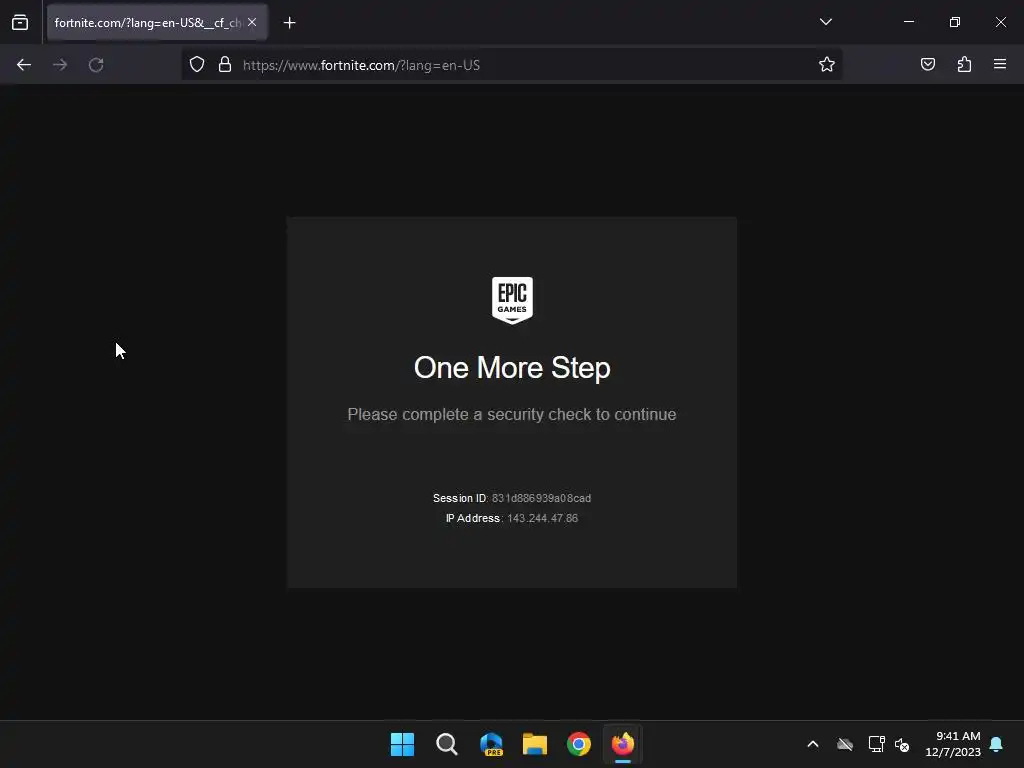The width and height of the screenshot is (1024, 768).
Task: Open tracking protection shield info
Action: coord(197,64)
